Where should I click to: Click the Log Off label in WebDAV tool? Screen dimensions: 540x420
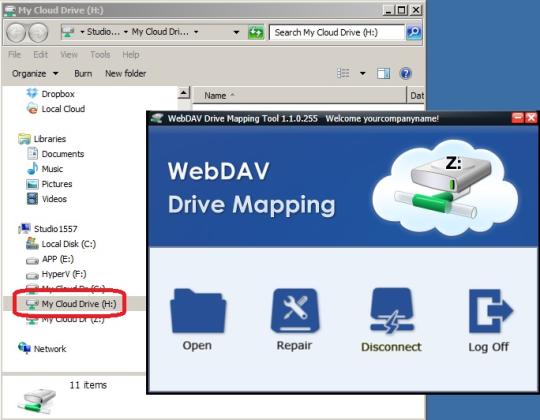coord(488,347)
